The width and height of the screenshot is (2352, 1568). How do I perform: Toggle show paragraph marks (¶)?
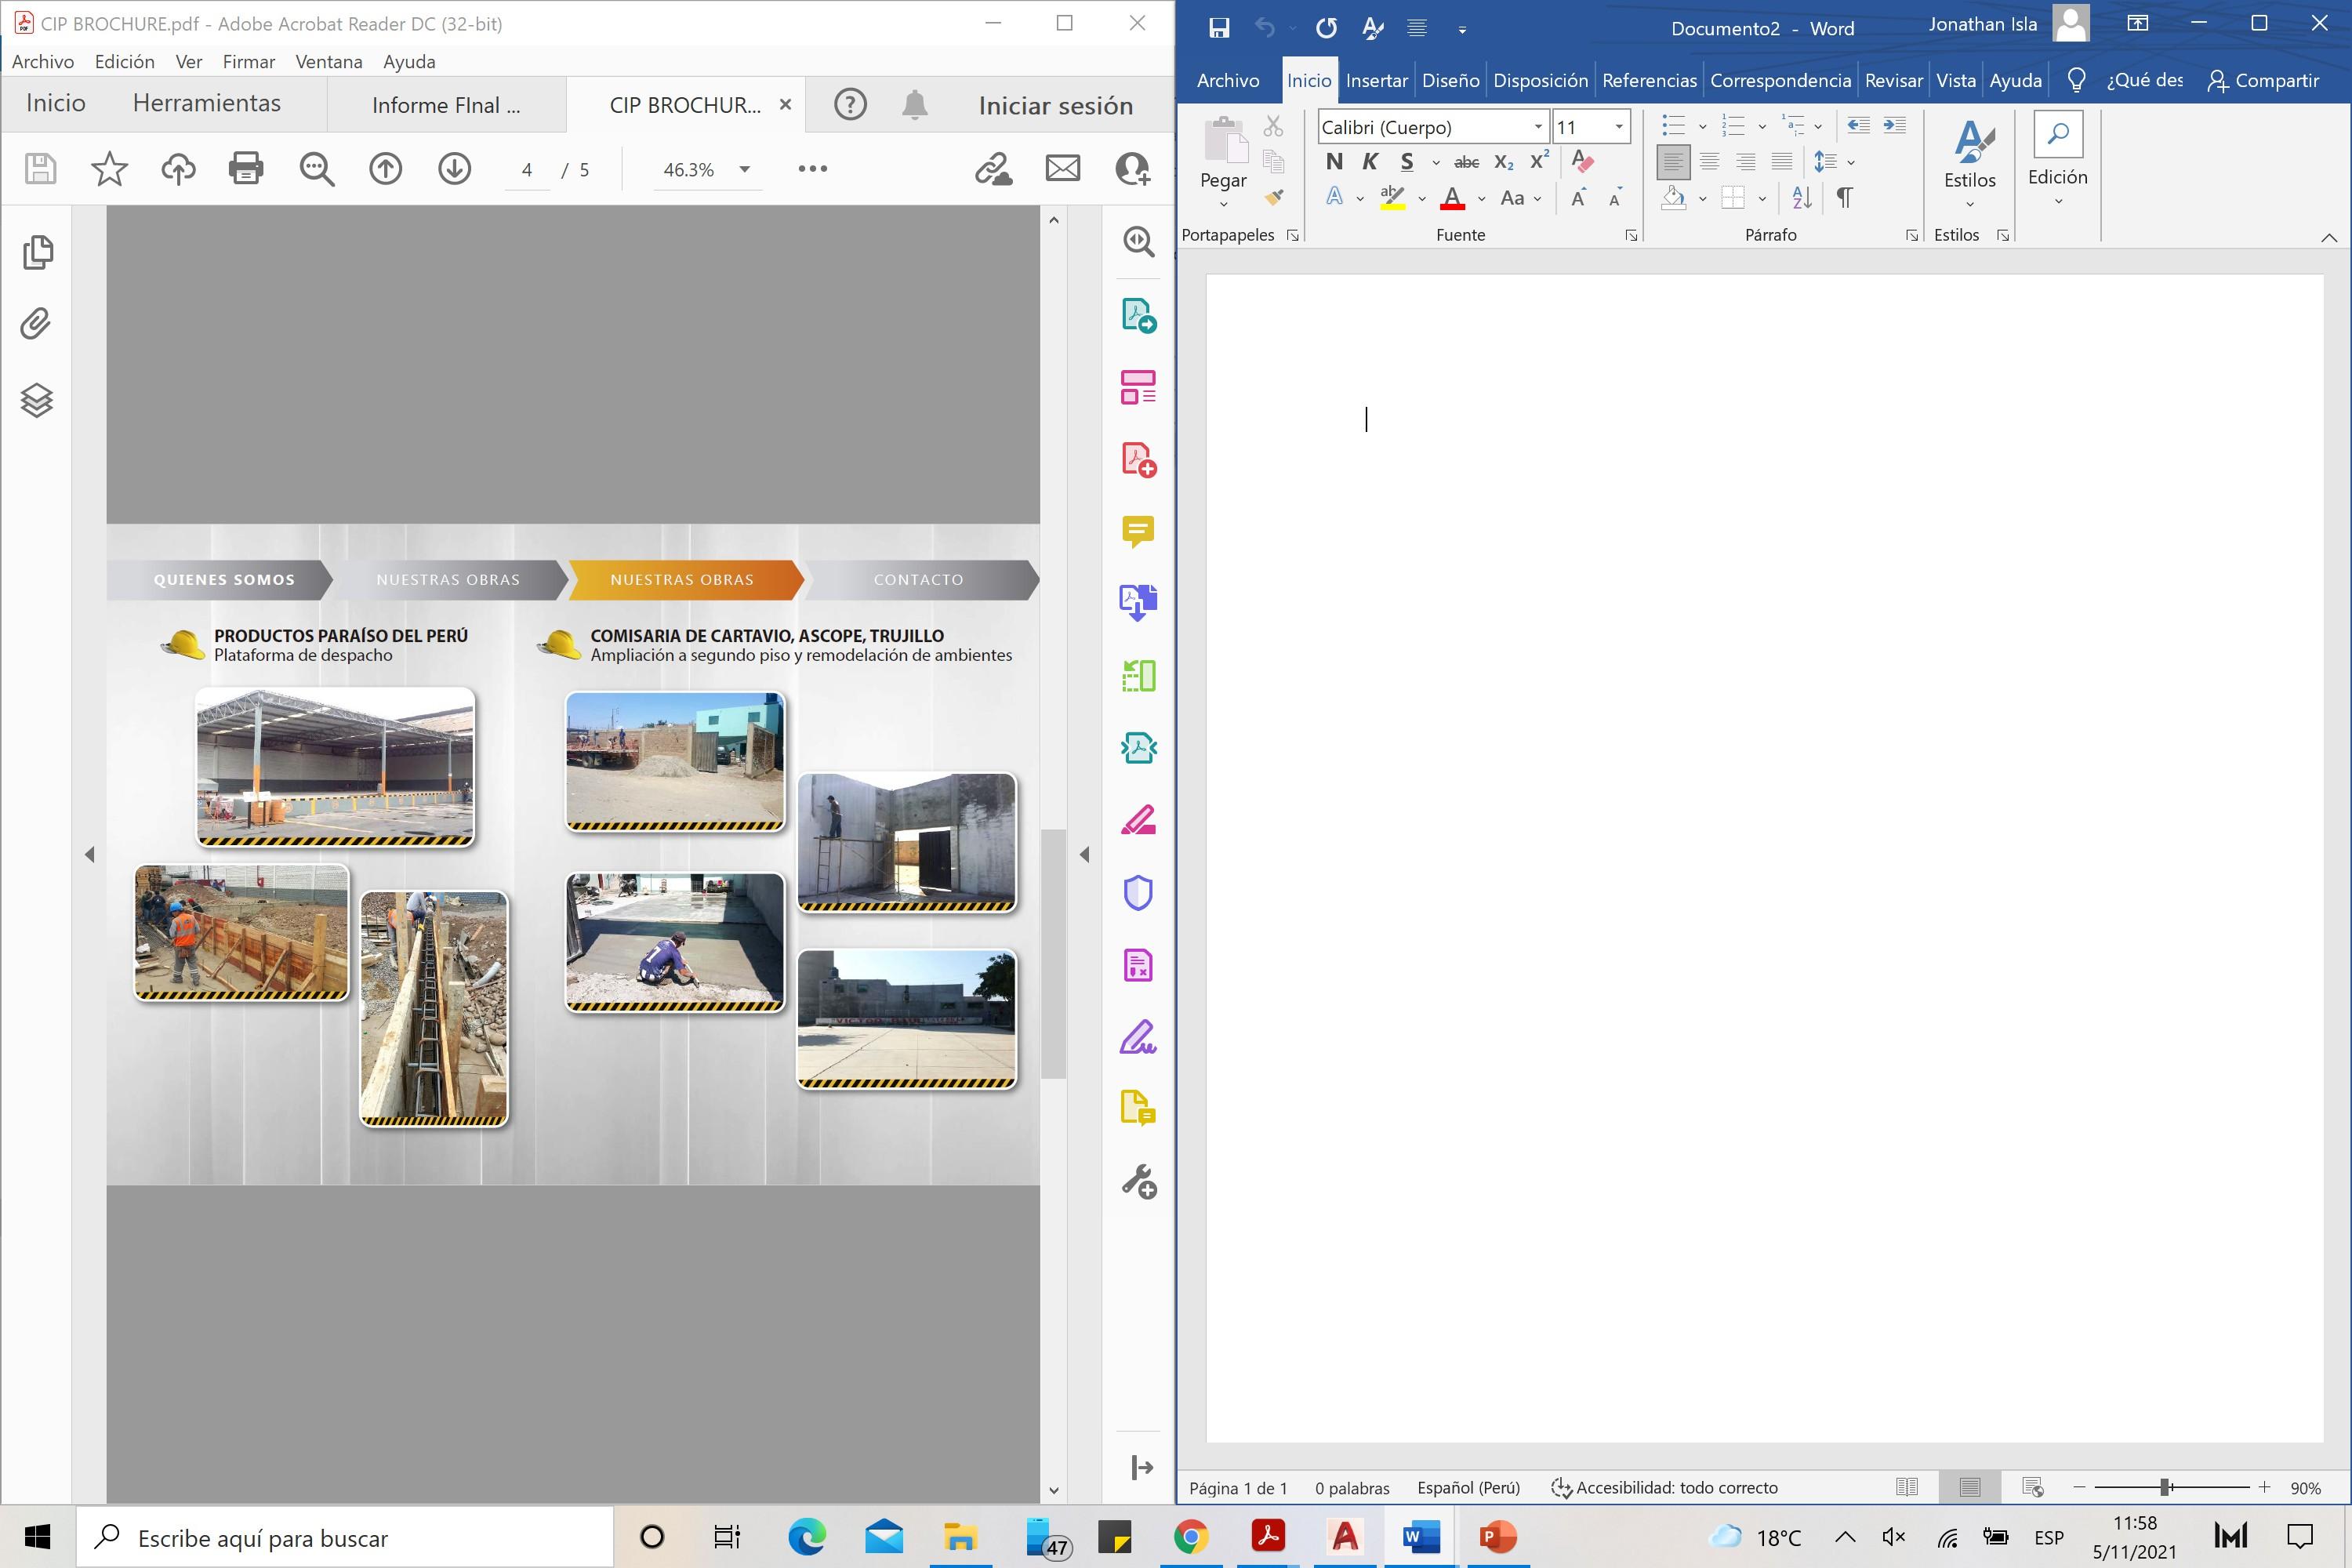tap(1845, 198)
